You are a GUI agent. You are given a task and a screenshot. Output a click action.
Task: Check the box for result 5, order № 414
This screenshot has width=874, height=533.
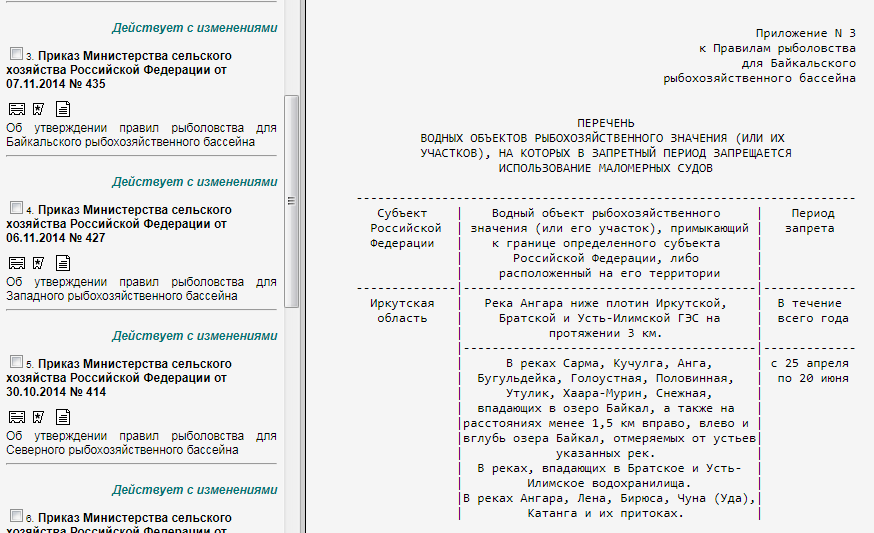[x=15, y=361]
